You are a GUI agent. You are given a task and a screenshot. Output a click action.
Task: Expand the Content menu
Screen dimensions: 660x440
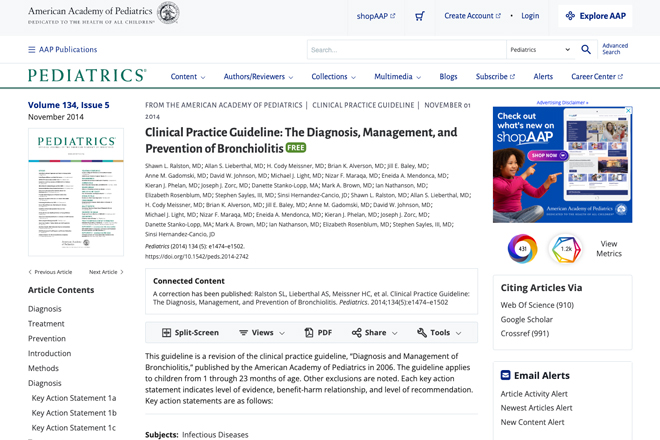(188, 77)
